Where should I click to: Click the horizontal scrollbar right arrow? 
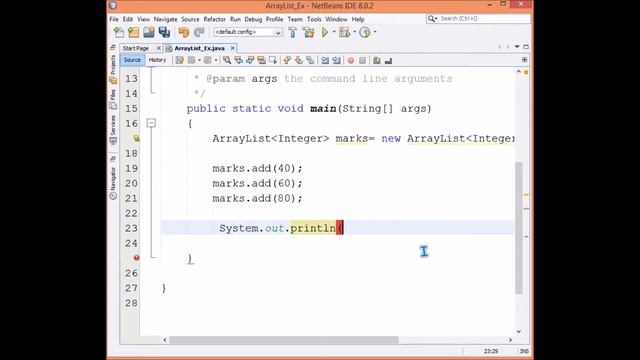[x=510, y=340]
